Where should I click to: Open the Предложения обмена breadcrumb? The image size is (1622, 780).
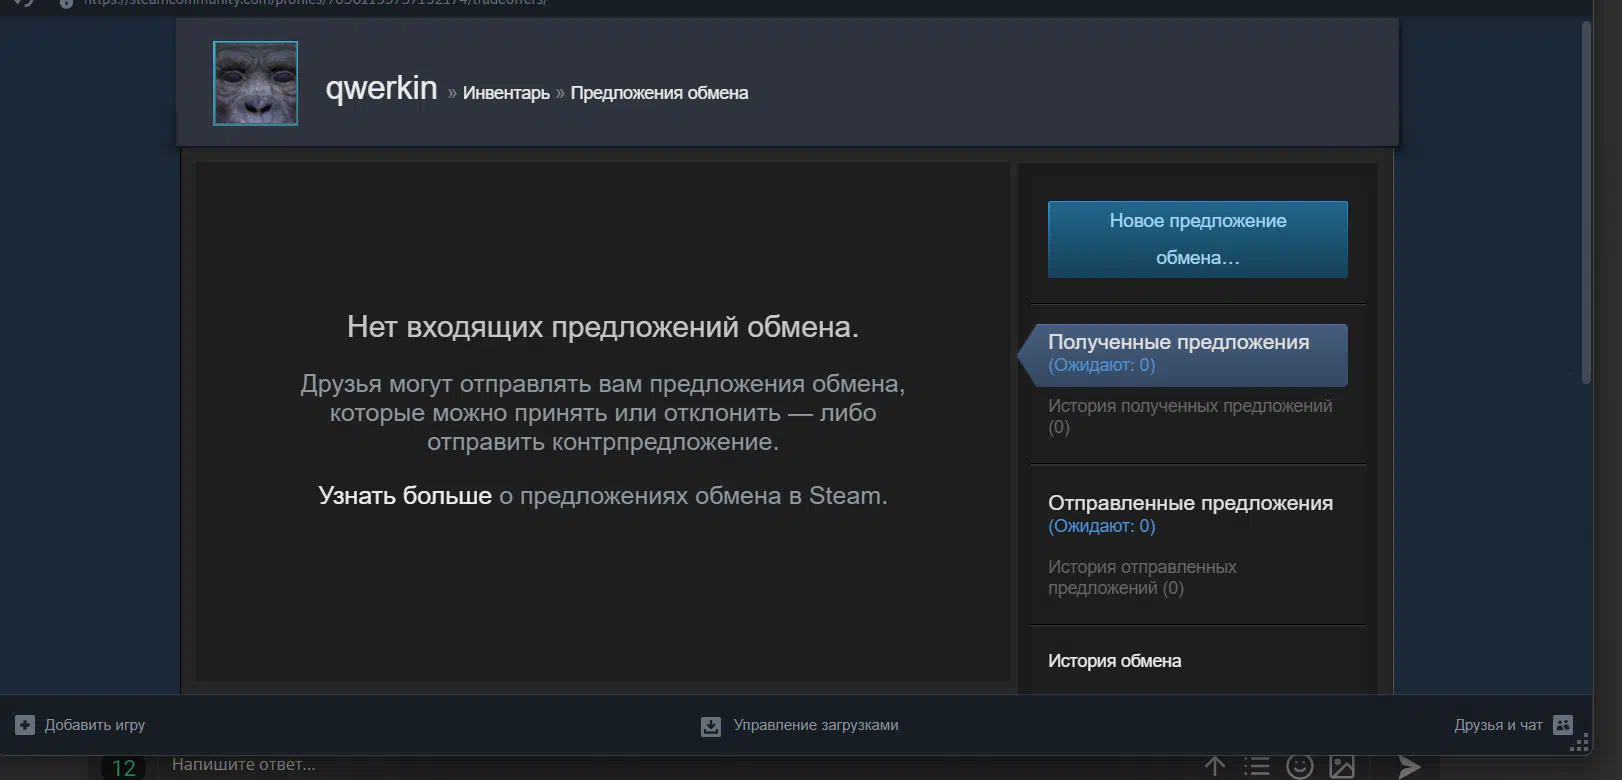[659, 93]
